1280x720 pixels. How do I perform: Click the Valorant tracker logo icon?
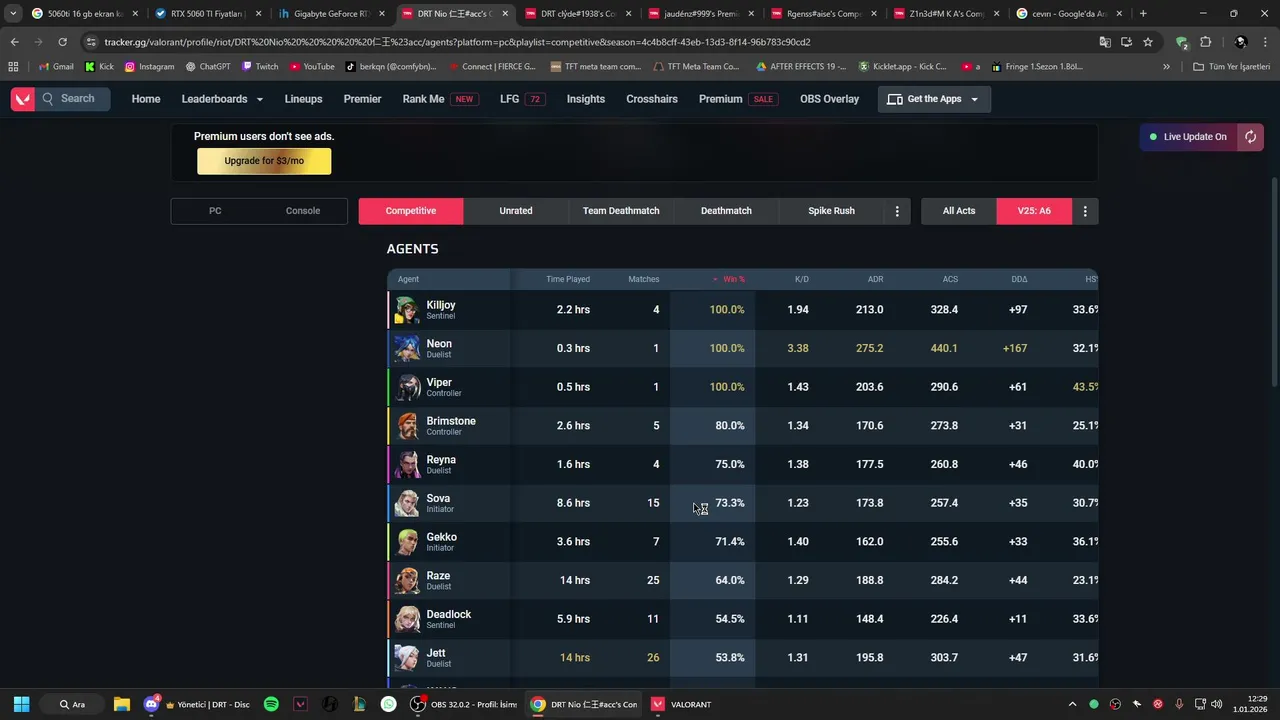click(22, 99)
